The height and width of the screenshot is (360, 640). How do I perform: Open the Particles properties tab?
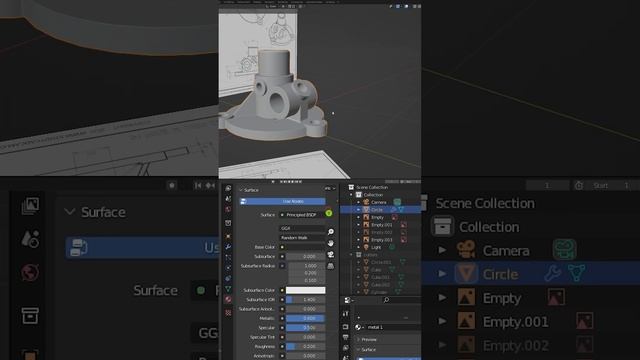point(228,258)
